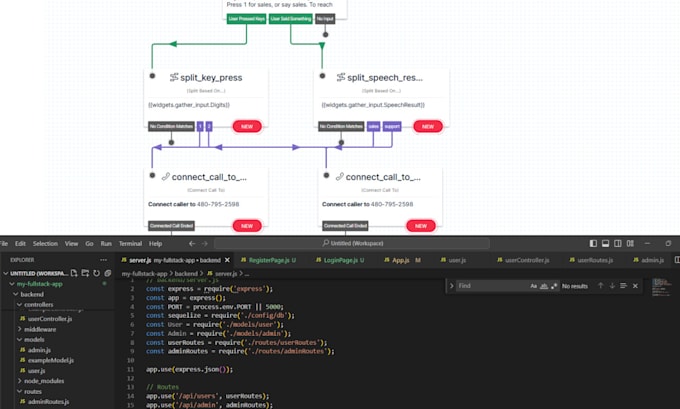Go back with the navigation arrow
The height and width of the screenshot is (409, 680).
pyautogui.click(x=192, y=244)
